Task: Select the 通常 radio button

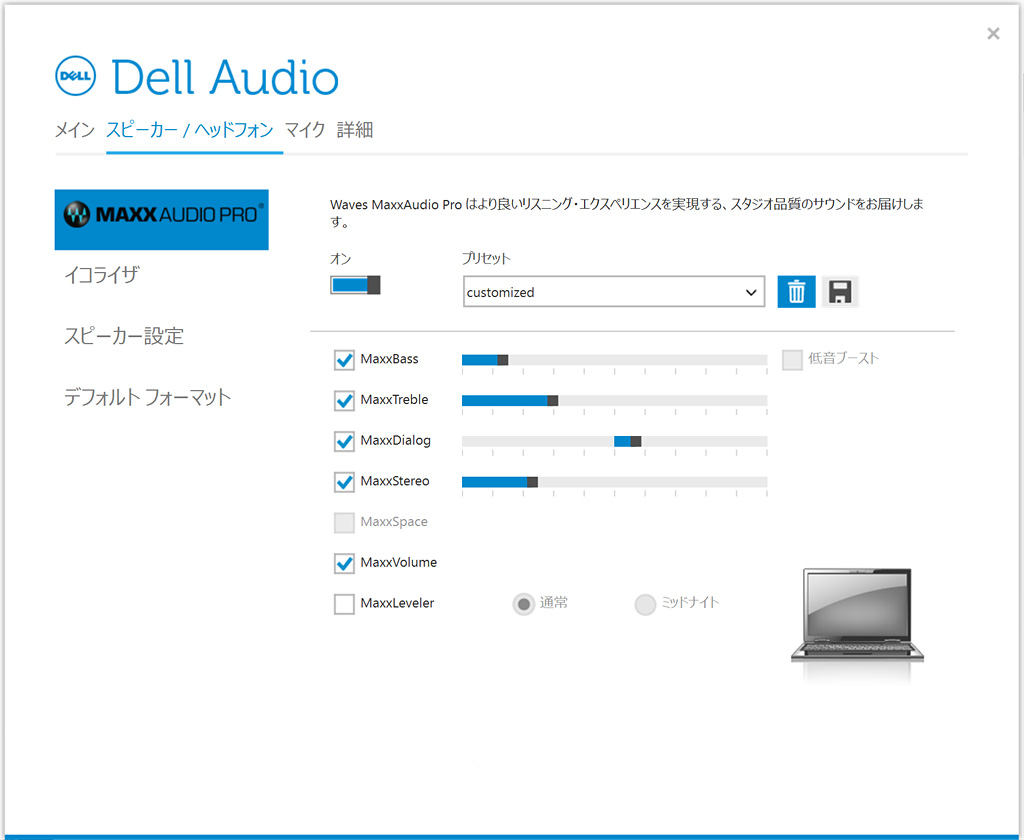Action: pos(524,604)
